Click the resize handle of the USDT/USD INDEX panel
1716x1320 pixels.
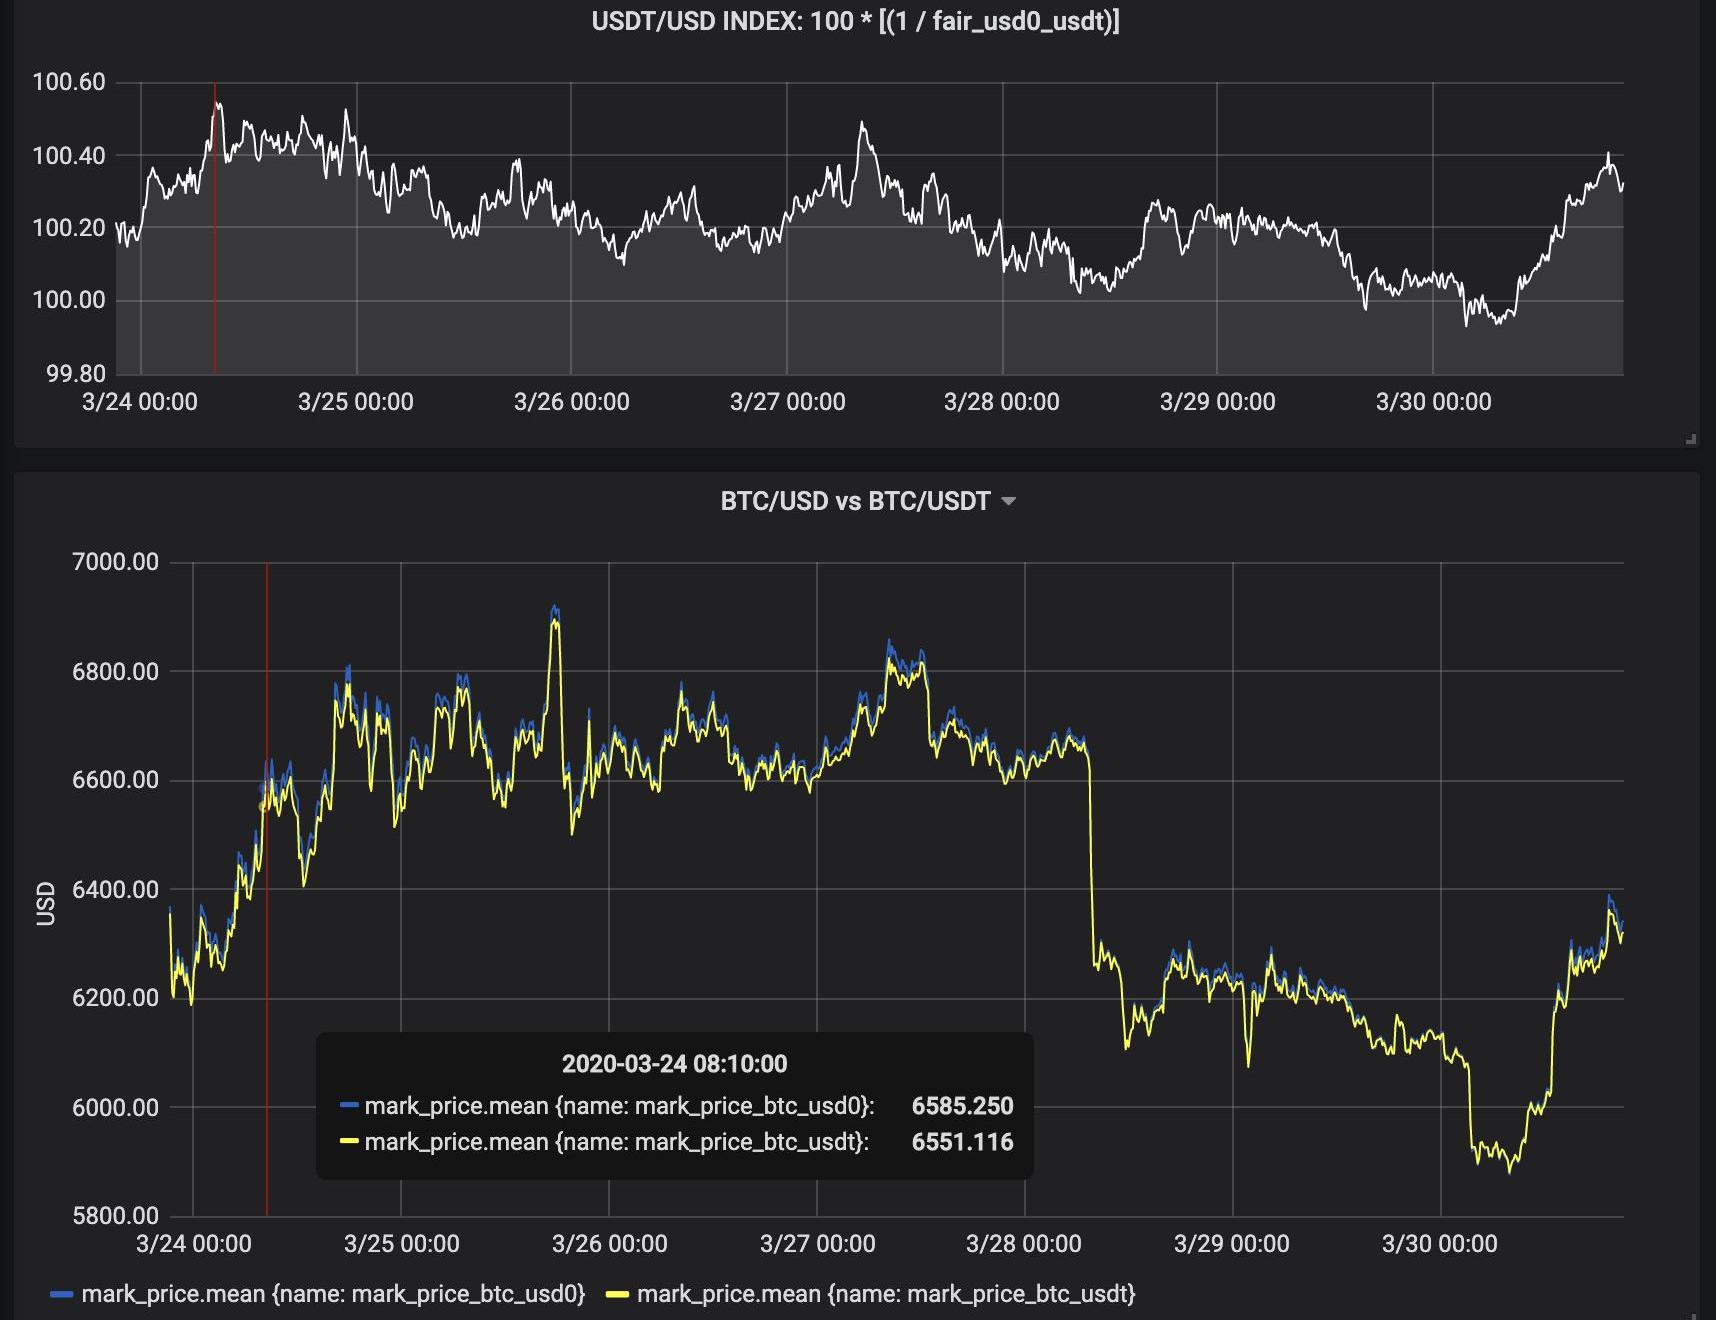1690,438
